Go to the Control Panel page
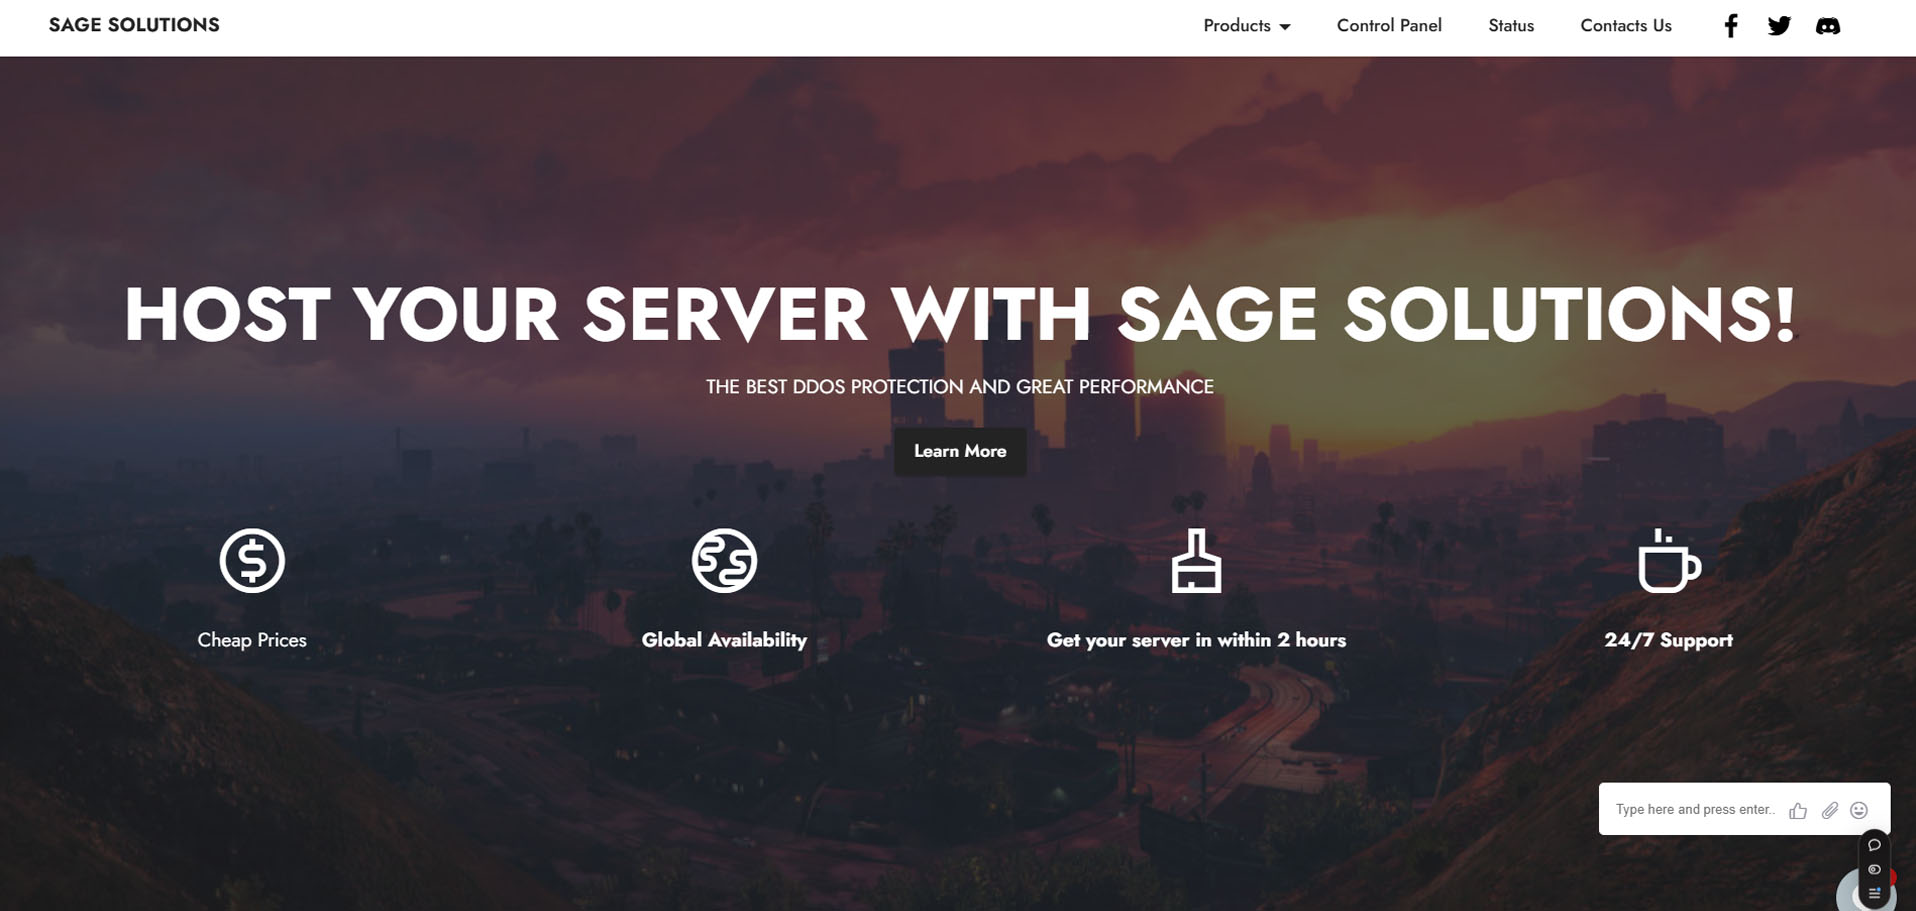Screen dimensions: 1916x911 pos(1388,26)
